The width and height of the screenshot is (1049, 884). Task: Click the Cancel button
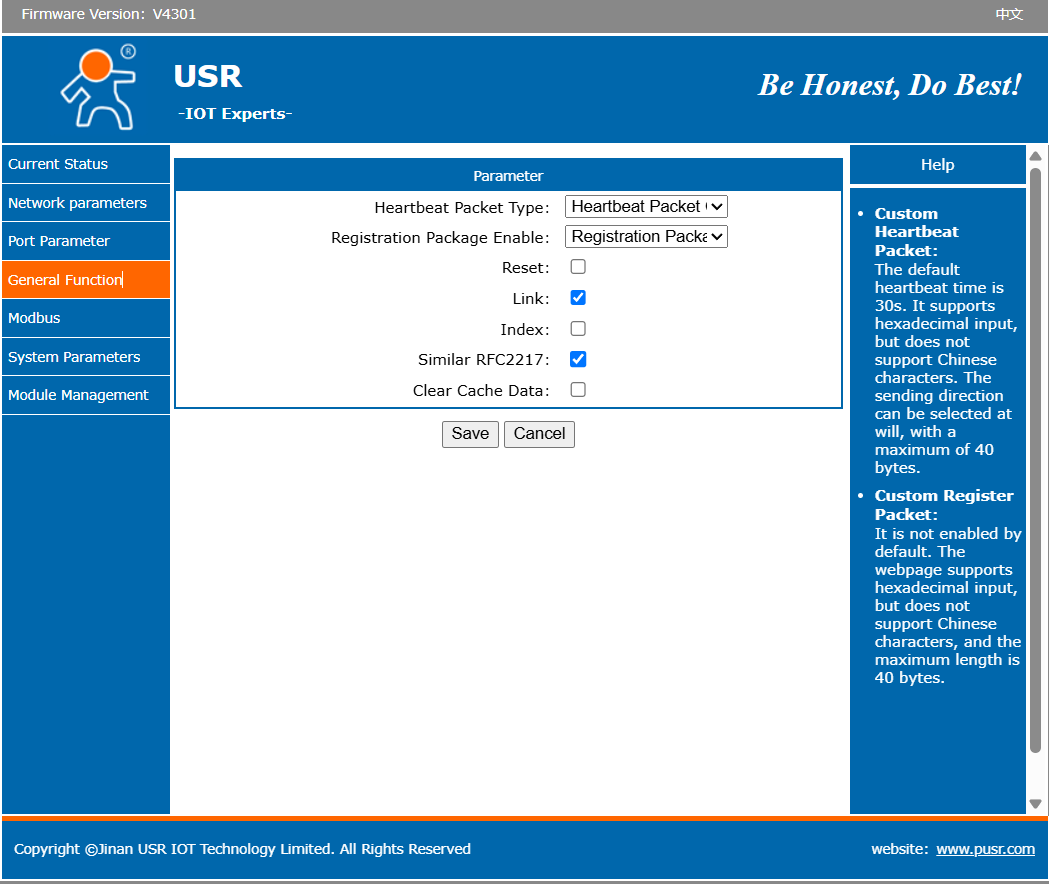click(x=539, y=433)
